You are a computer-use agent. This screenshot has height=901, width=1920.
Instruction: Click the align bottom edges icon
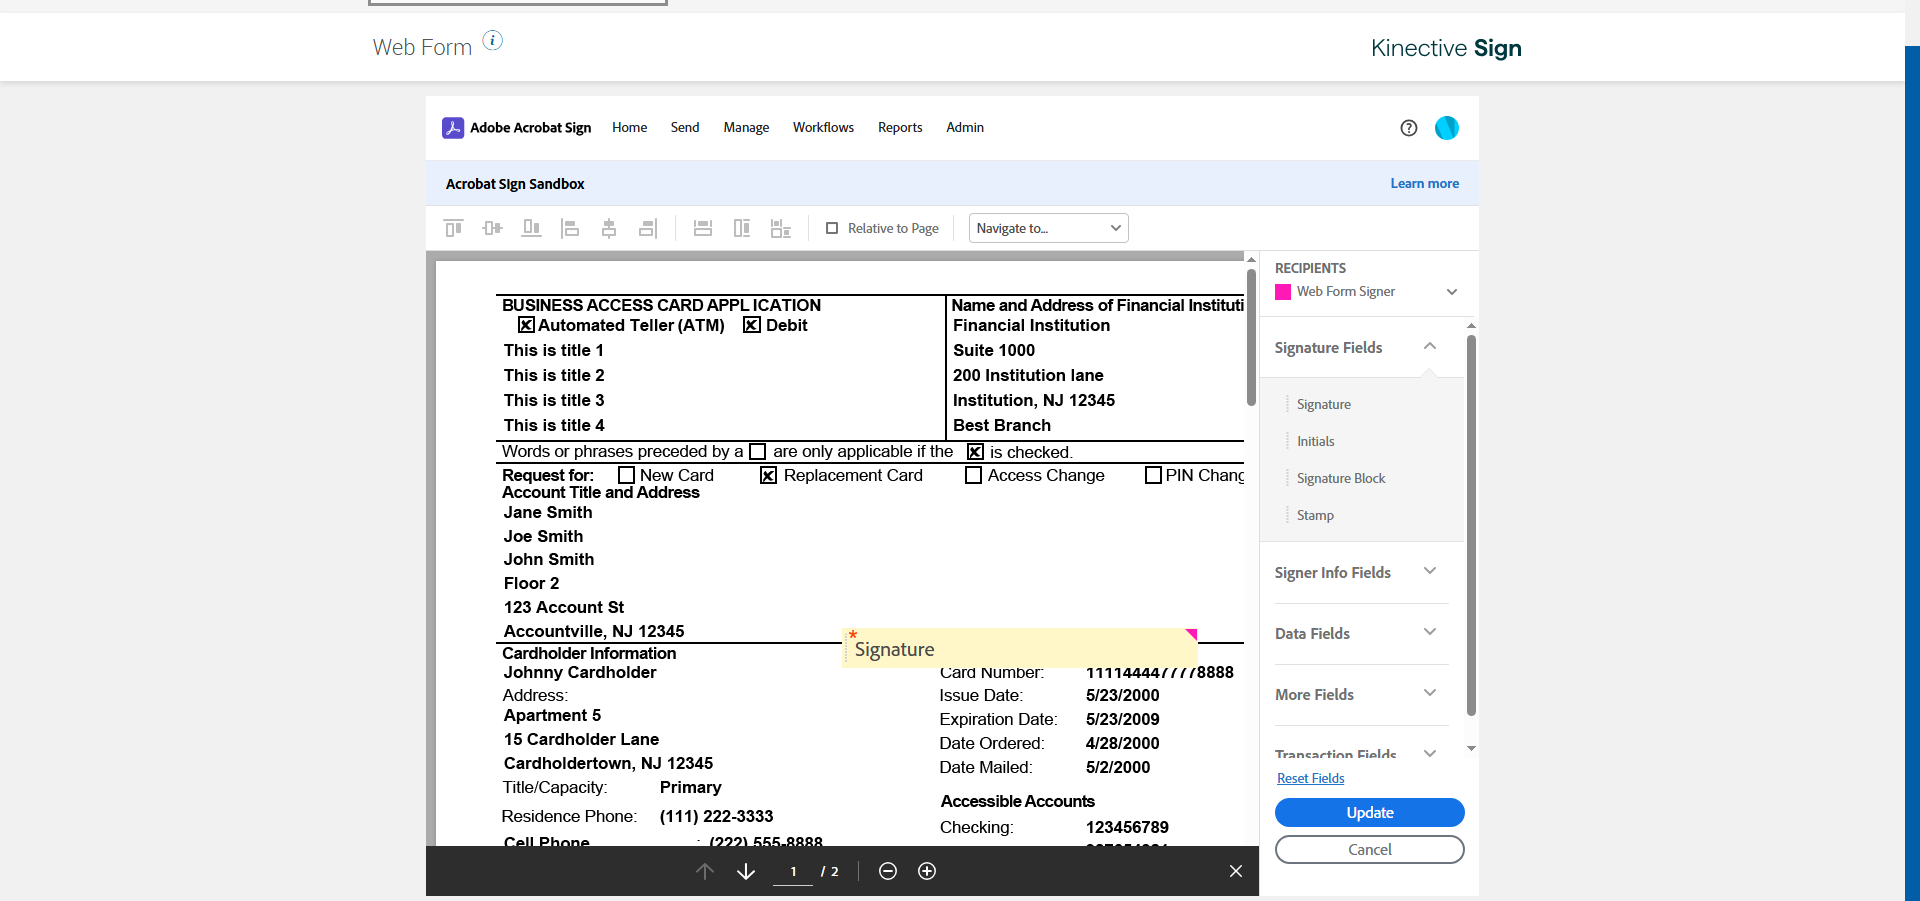click(531, 228)
